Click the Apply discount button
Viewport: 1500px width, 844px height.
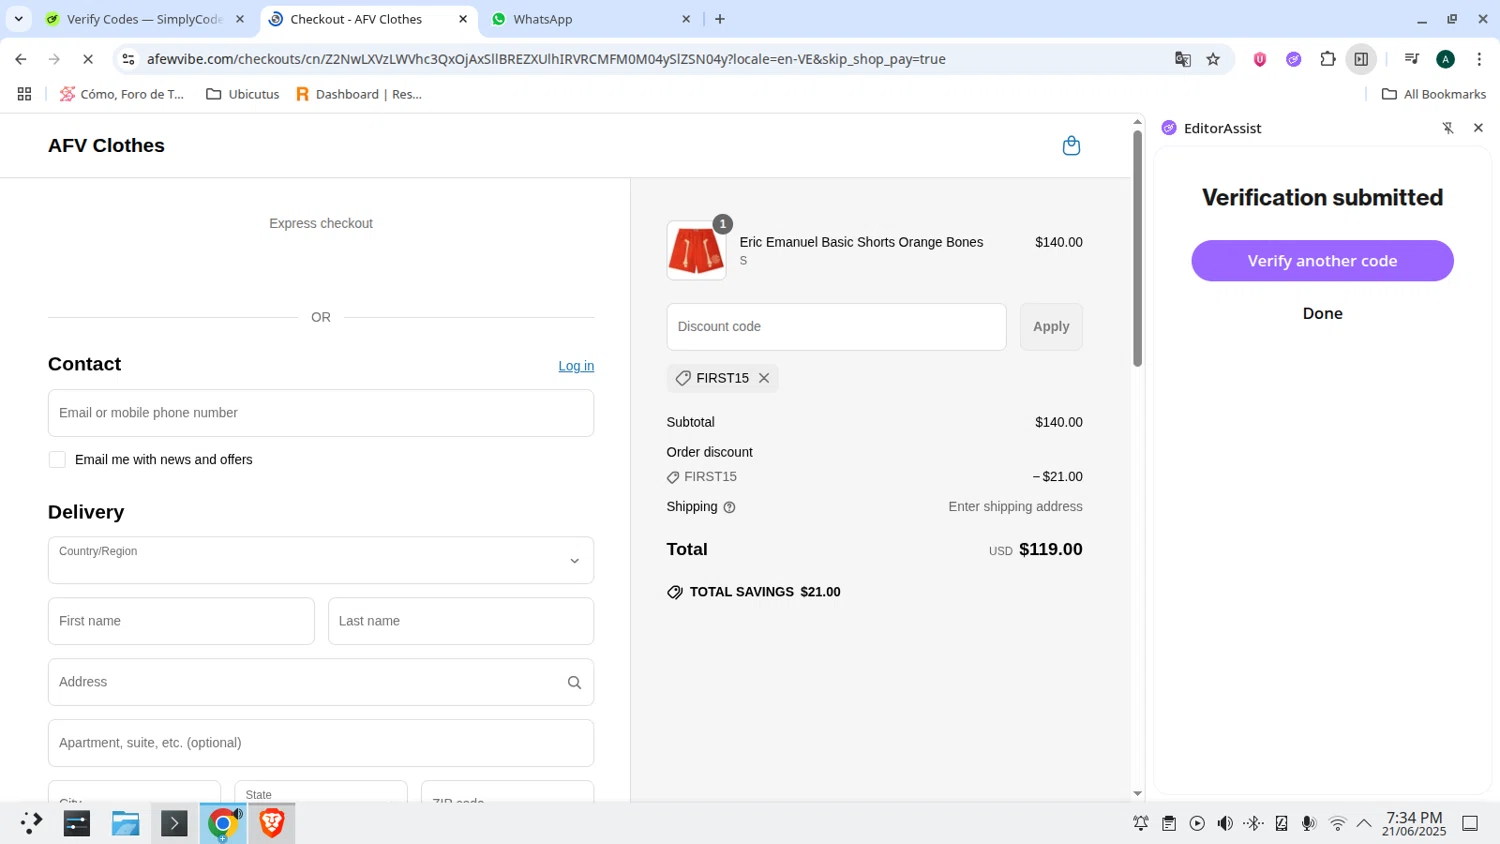(x=1051, y=327)
